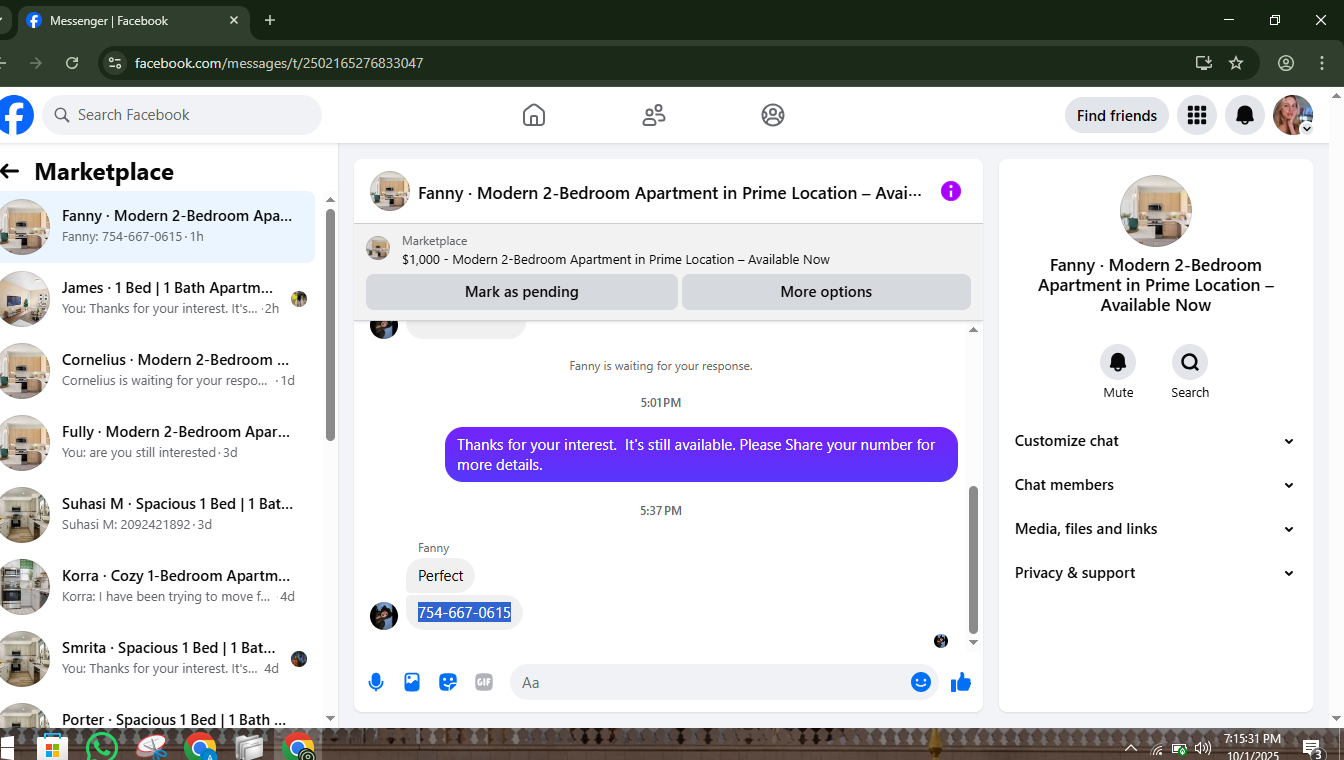Reload the page in Chrome
Viewport: 1344px width, 760px height.
click(x=72, y=63)
